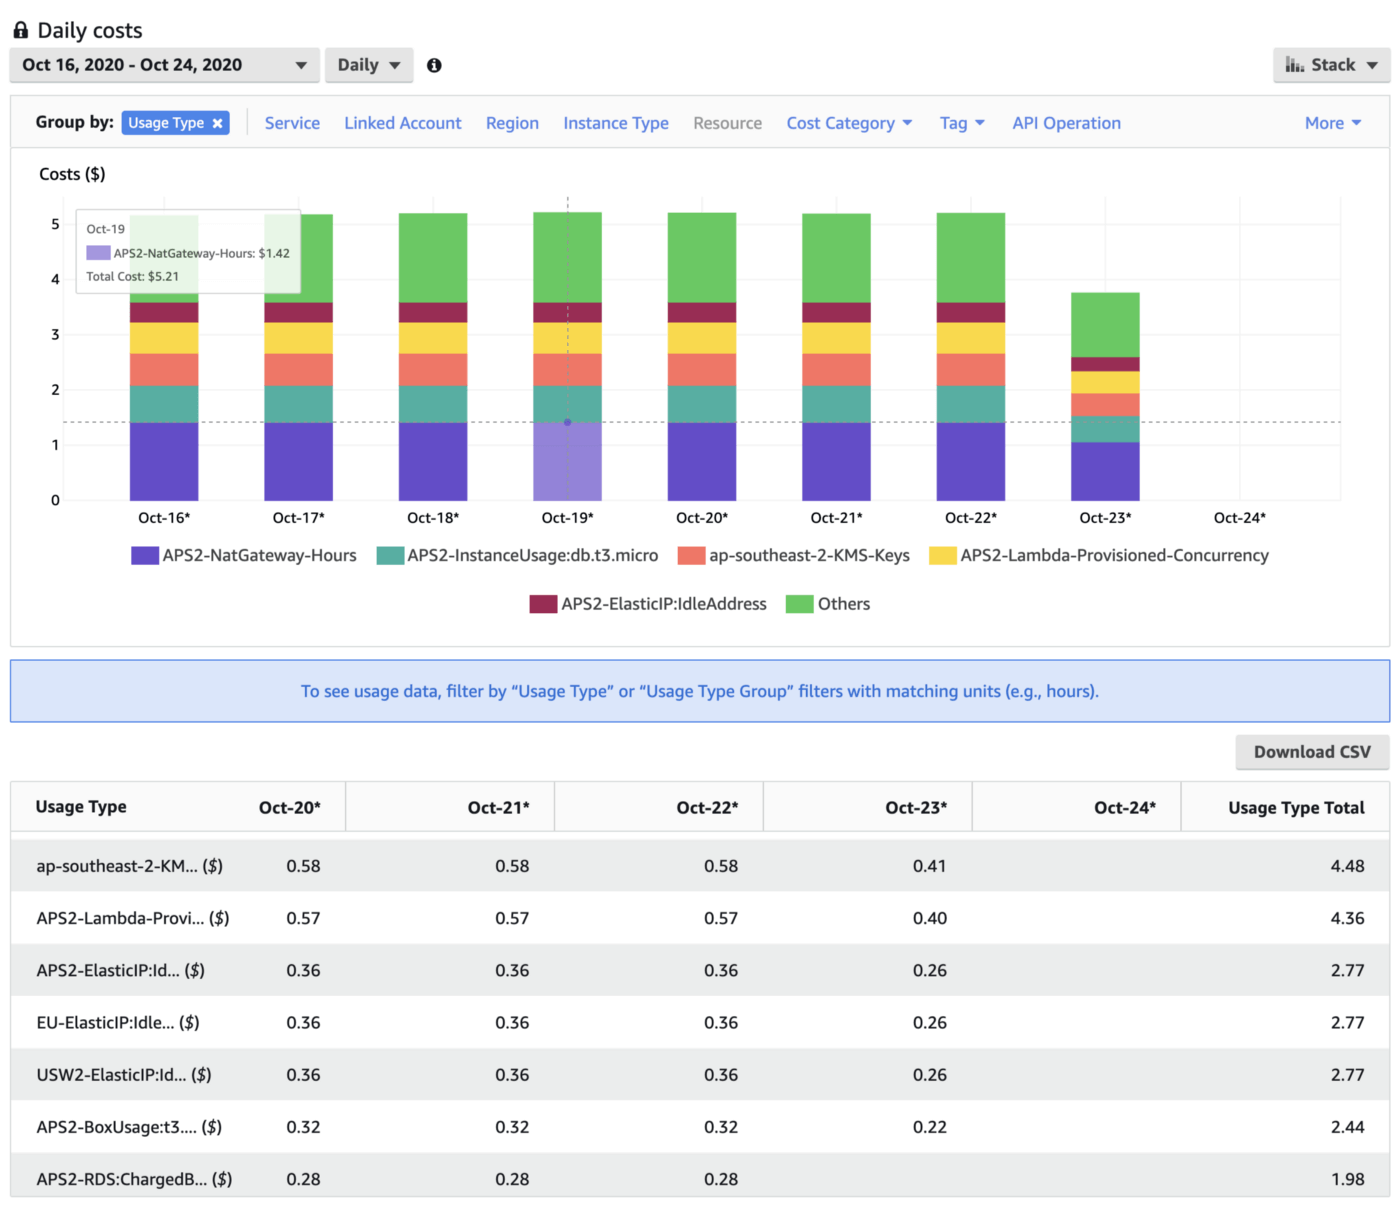Image resolution: width=1400 pixels, height=1208 pixels.
Task: Expand the Daily granularity dropdown
Action: pyautogui.click(x=368, y=65)
